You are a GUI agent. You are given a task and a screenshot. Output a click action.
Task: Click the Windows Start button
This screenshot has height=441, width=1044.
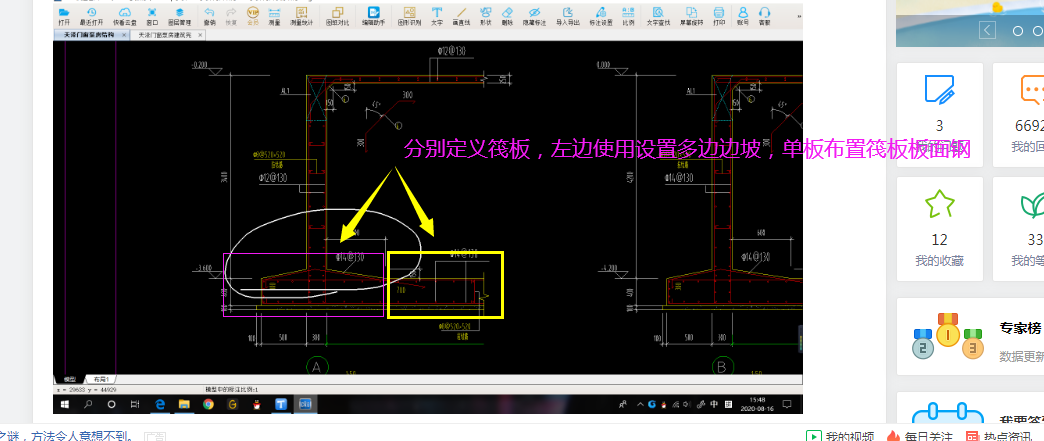(65, 404)
